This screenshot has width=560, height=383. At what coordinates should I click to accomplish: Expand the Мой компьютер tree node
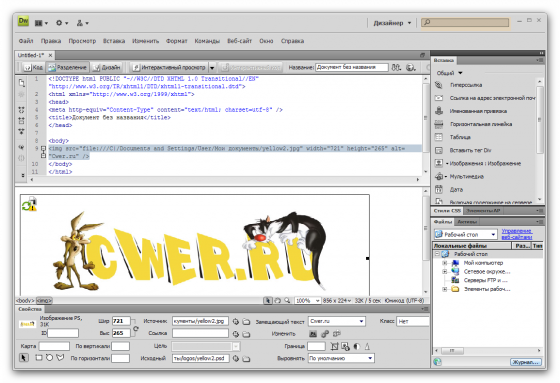[445, 263]
